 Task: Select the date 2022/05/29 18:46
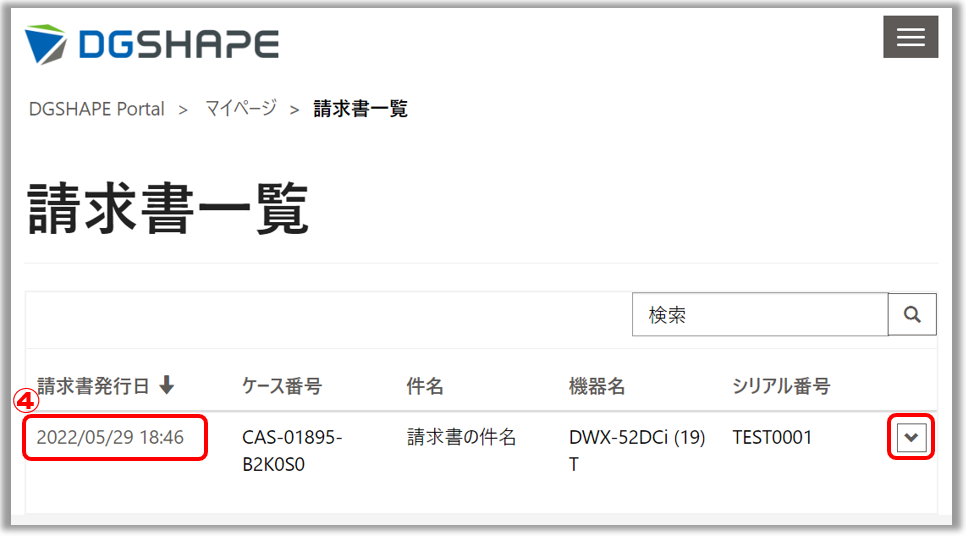point(110,438)
